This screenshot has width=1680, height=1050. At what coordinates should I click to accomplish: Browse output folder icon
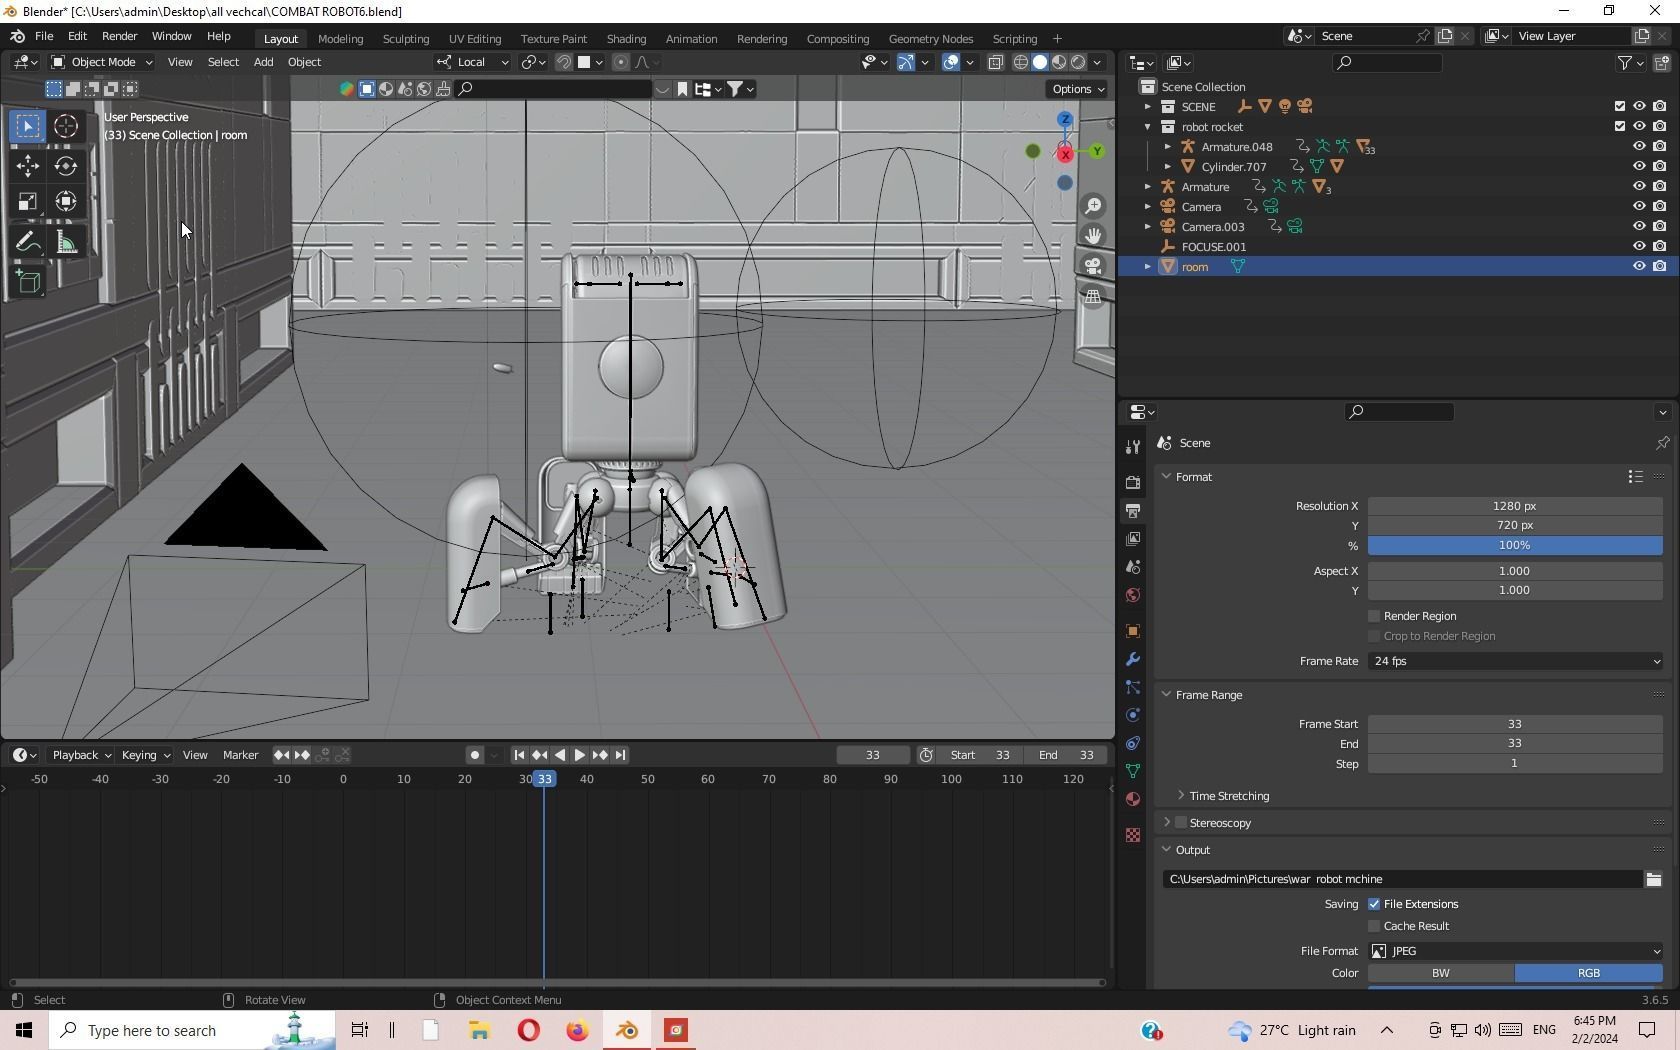pos(1653,879)
